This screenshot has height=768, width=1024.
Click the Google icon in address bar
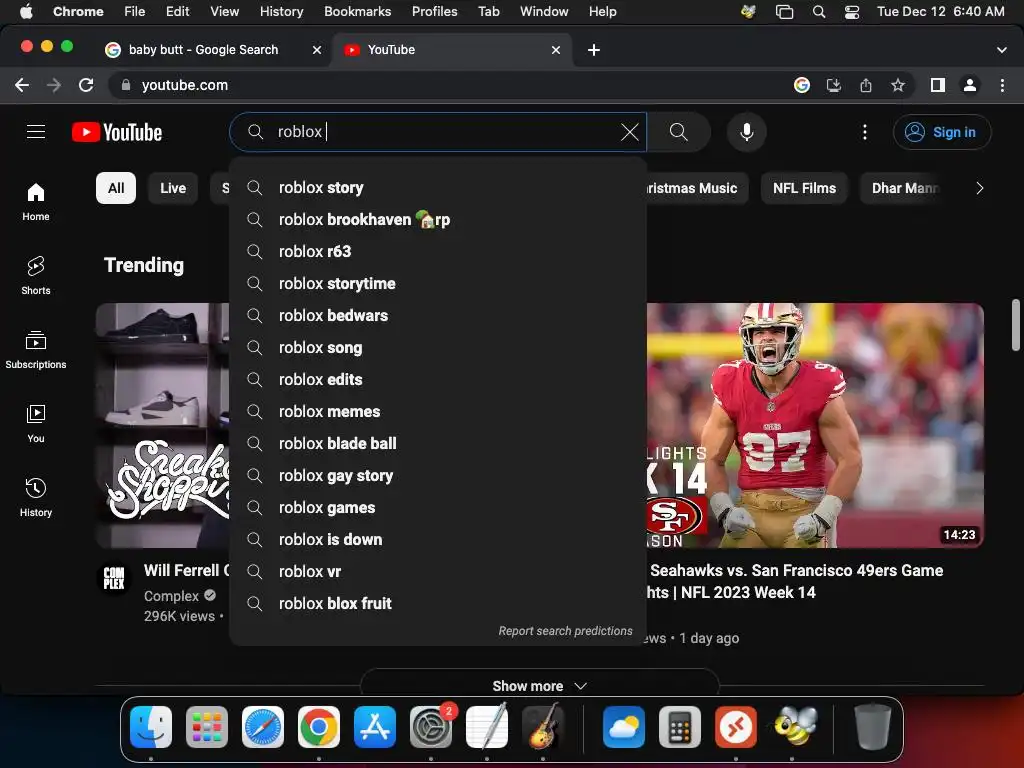click(x=802, y=85)
